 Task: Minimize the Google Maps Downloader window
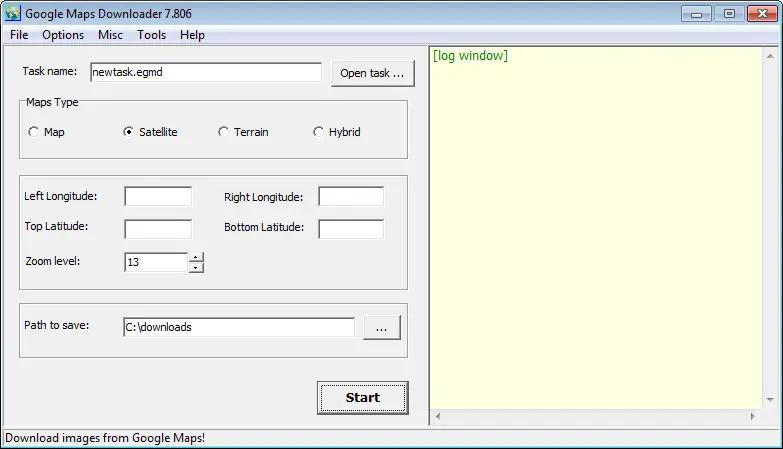(696, 13)
